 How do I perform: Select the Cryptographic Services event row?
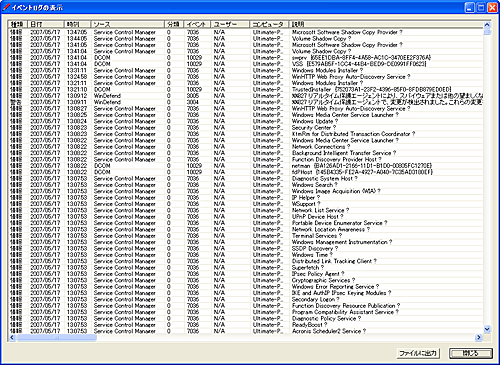tap(246, 280)
